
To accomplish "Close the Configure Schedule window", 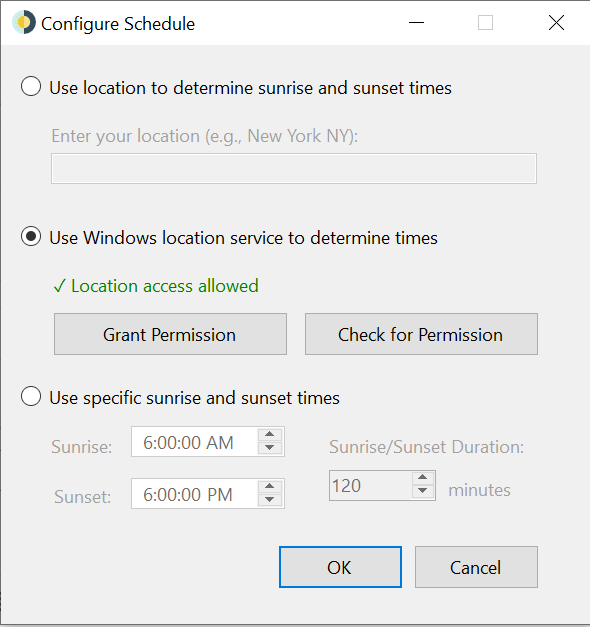I will (556, 23).
